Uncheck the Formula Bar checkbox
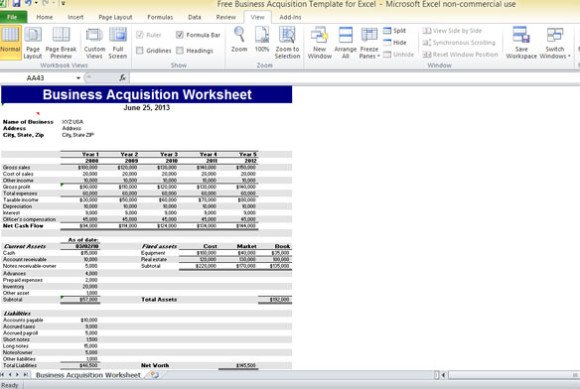Image resolution: width=580 pixels, height=389 pixels. pyautogui.click(x=180, y=35)
